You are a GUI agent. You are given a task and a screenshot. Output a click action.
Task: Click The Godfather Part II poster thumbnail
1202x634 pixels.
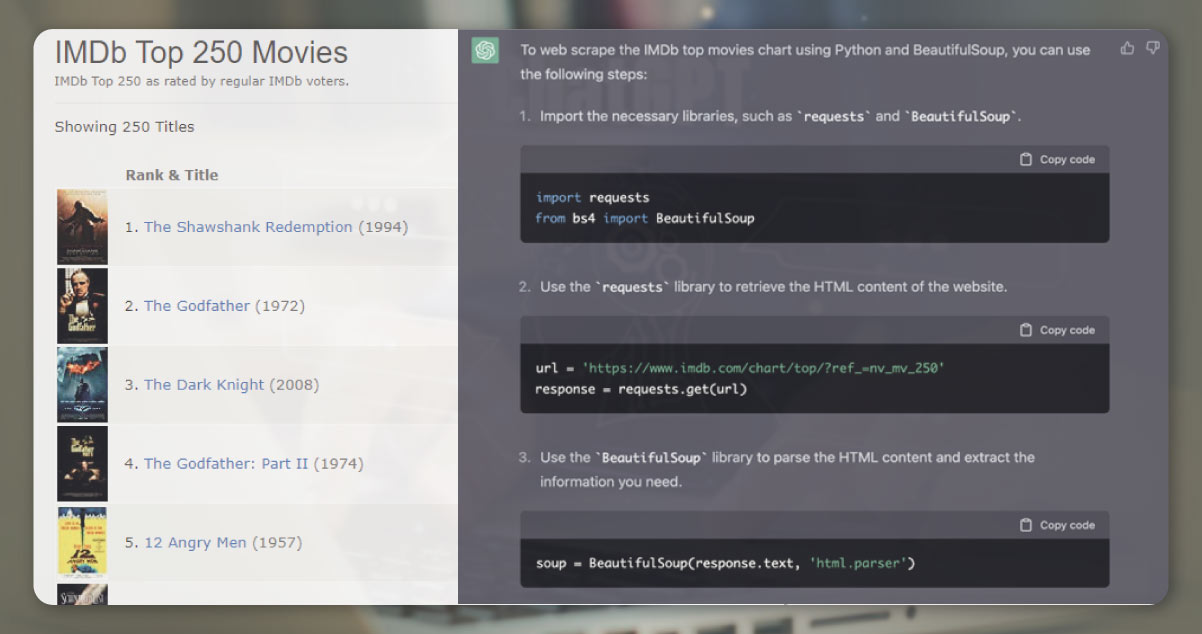pos(82,464)
